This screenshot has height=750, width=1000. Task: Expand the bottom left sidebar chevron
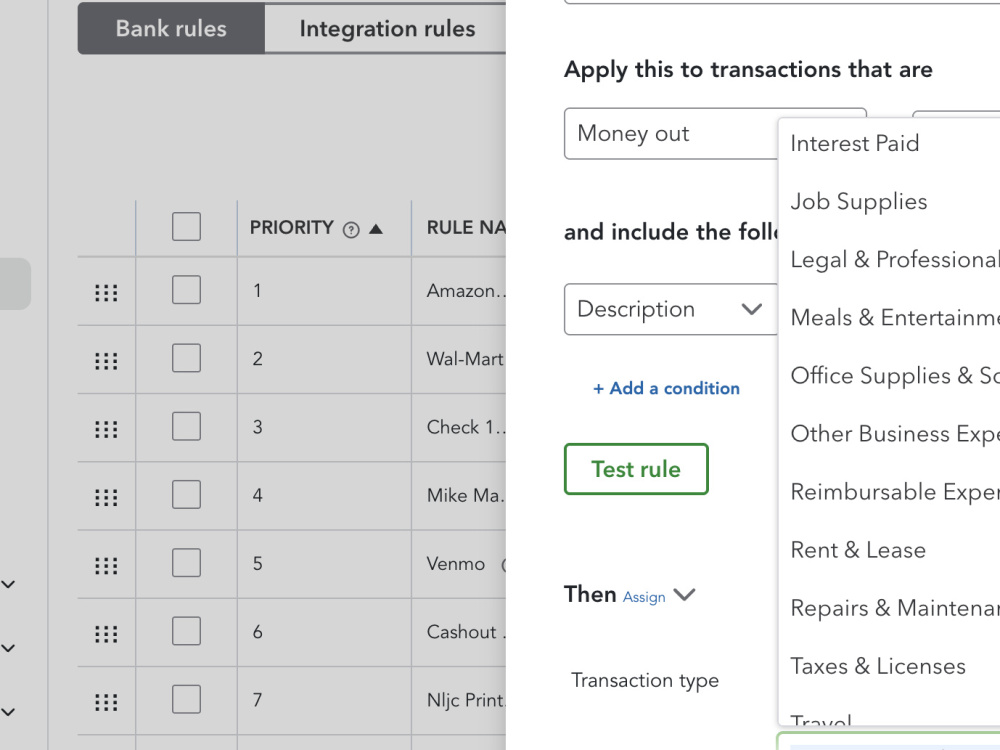8,712
